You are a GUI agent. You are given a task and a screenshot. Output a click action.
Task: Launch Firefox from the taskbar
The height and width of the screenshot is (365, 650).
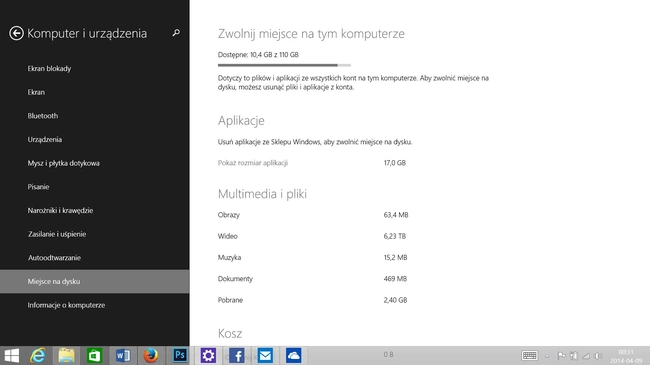click(x=151, y=355)
